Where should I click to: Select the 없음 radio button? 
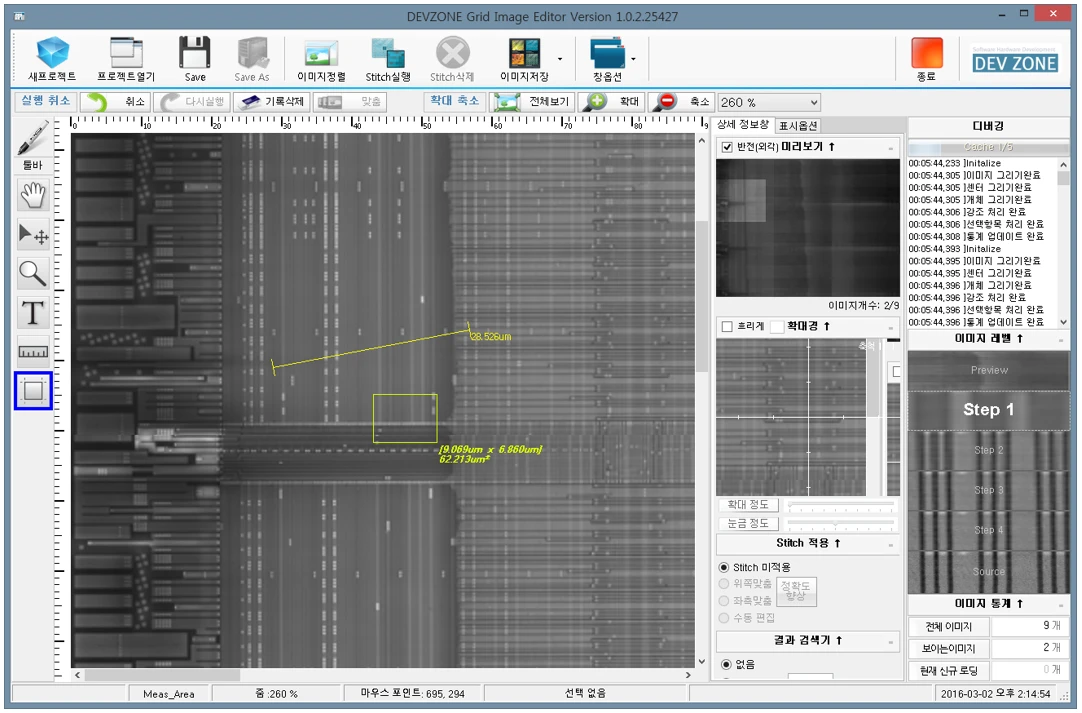click(726, 665)
